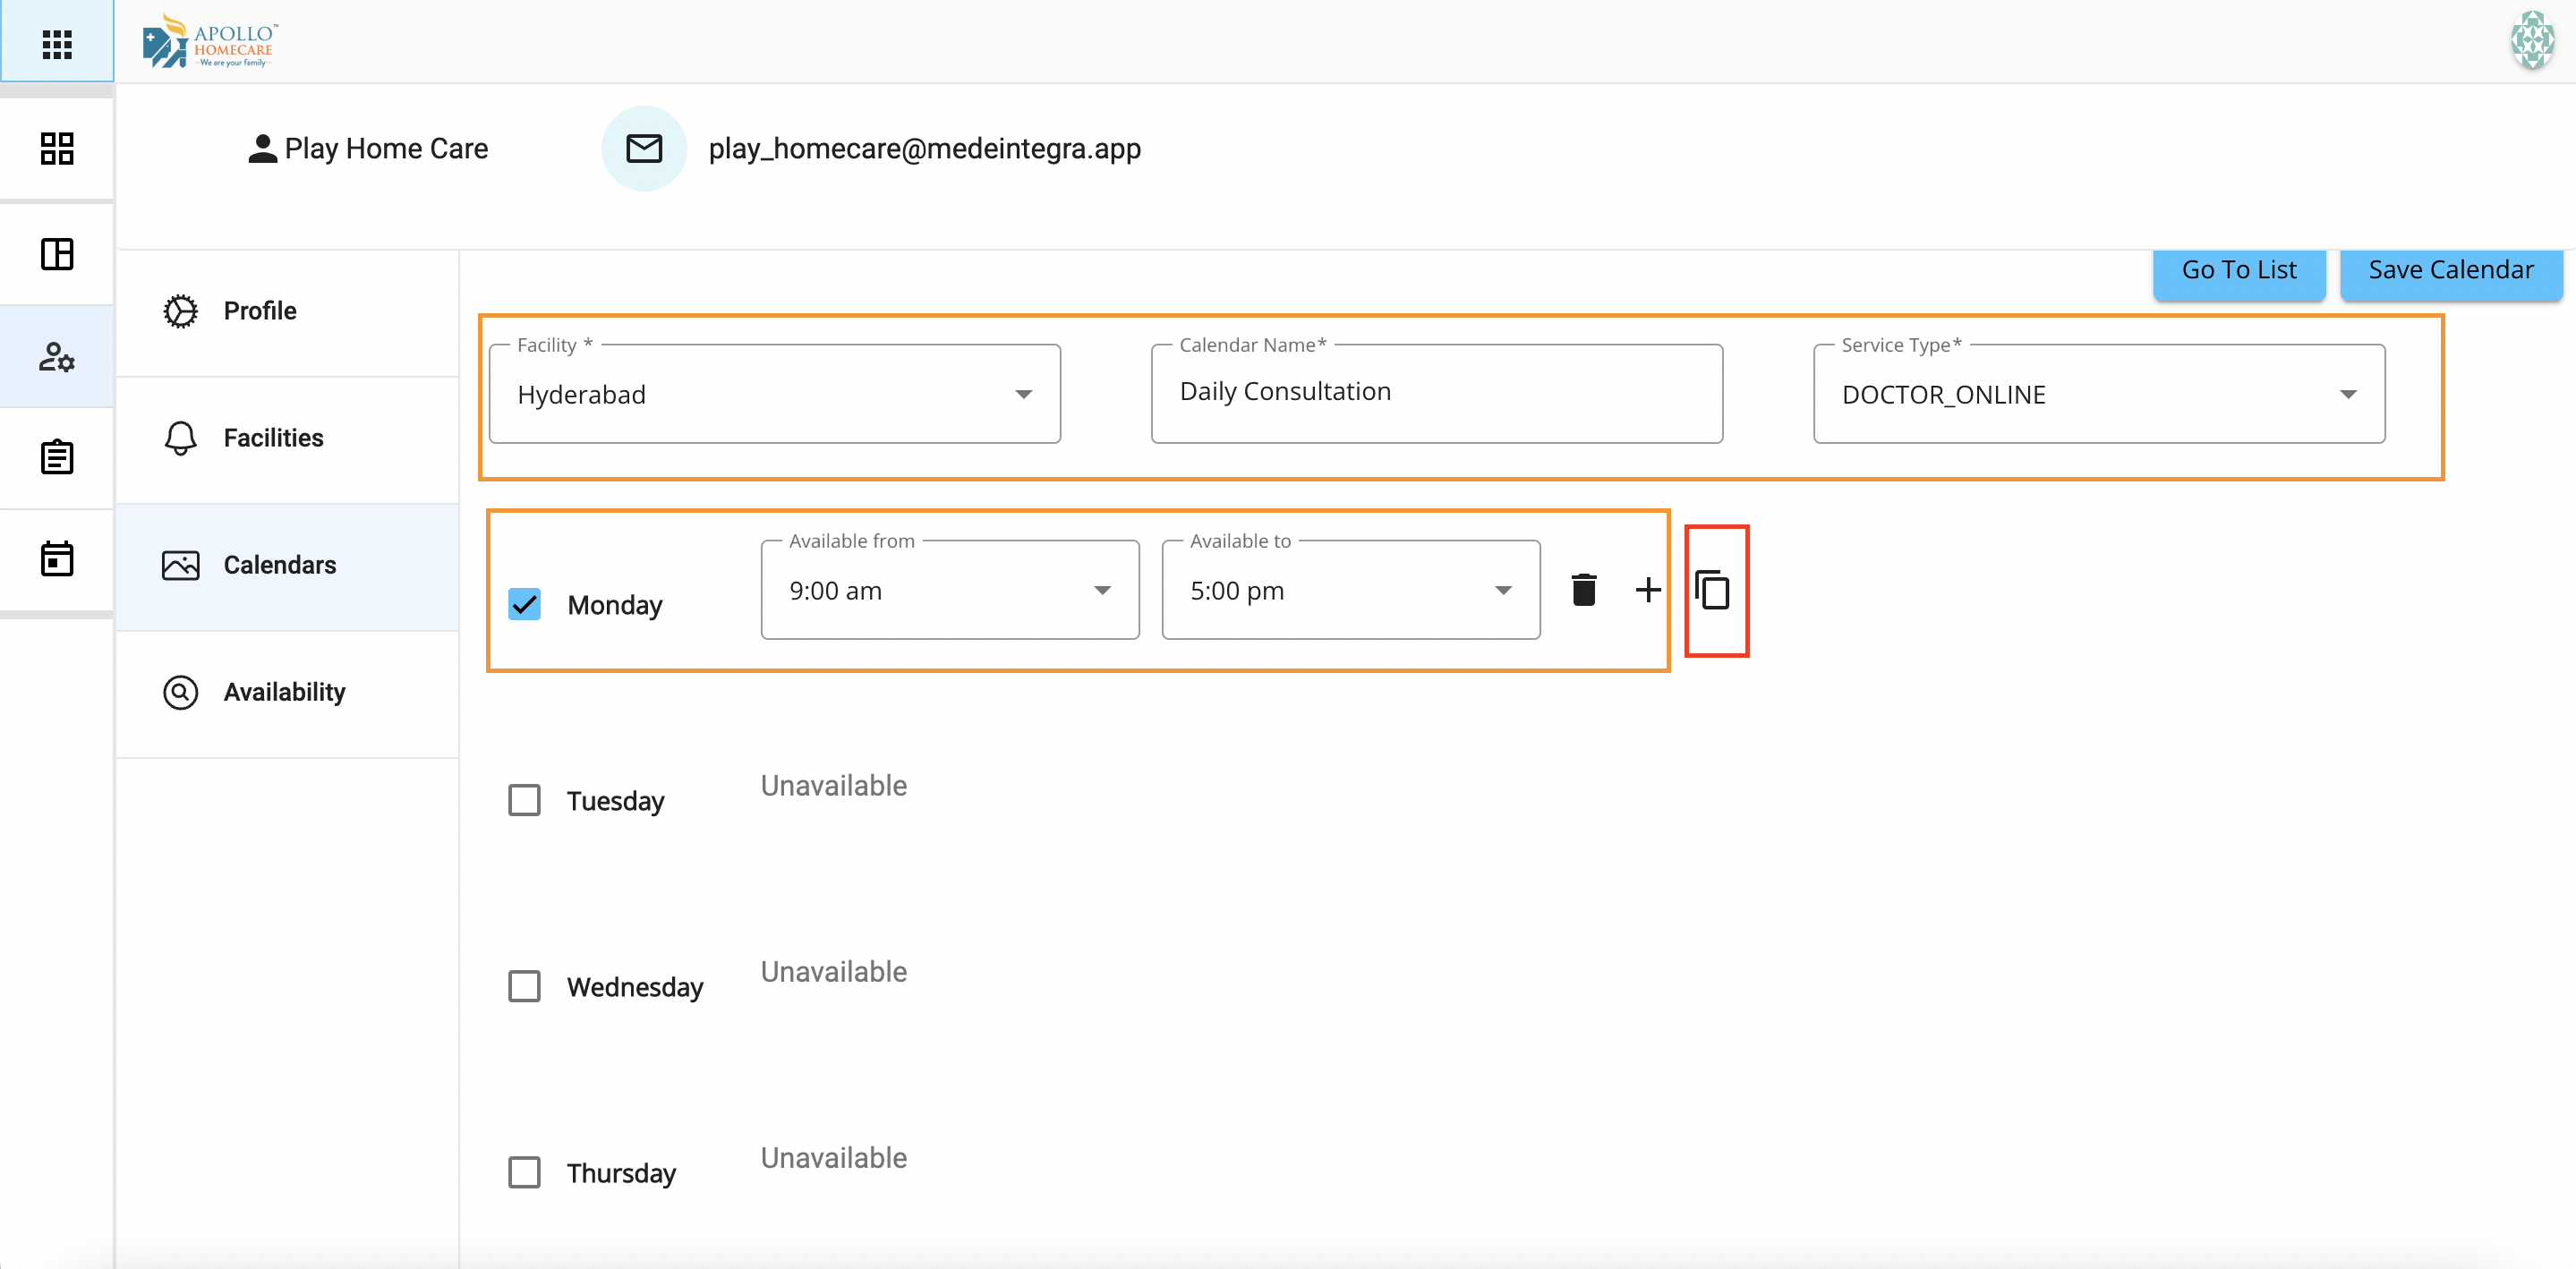Switch to the Profile menu item

(260, 311)
